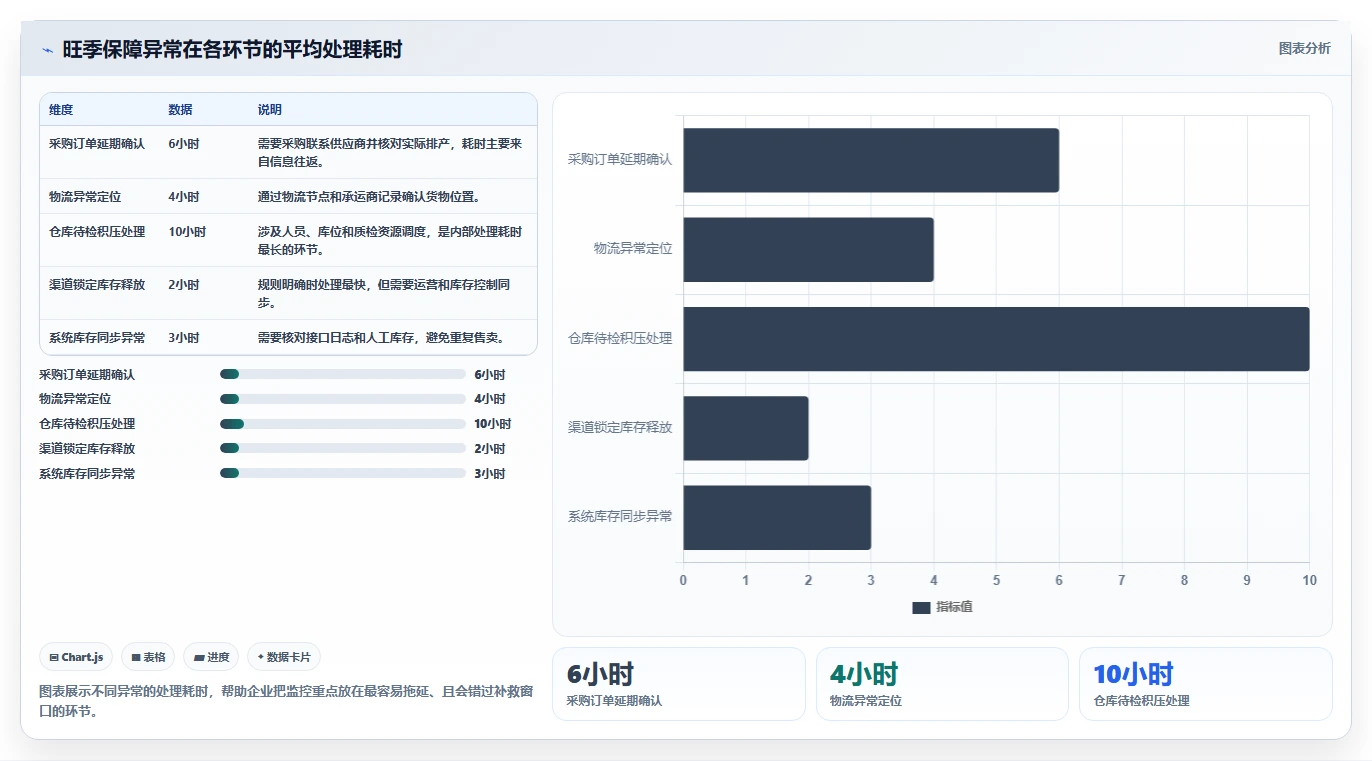Click the 2小时 value in the table
Image resolution: width=1372 pixels, height=761 pixels.
(184, 285)
